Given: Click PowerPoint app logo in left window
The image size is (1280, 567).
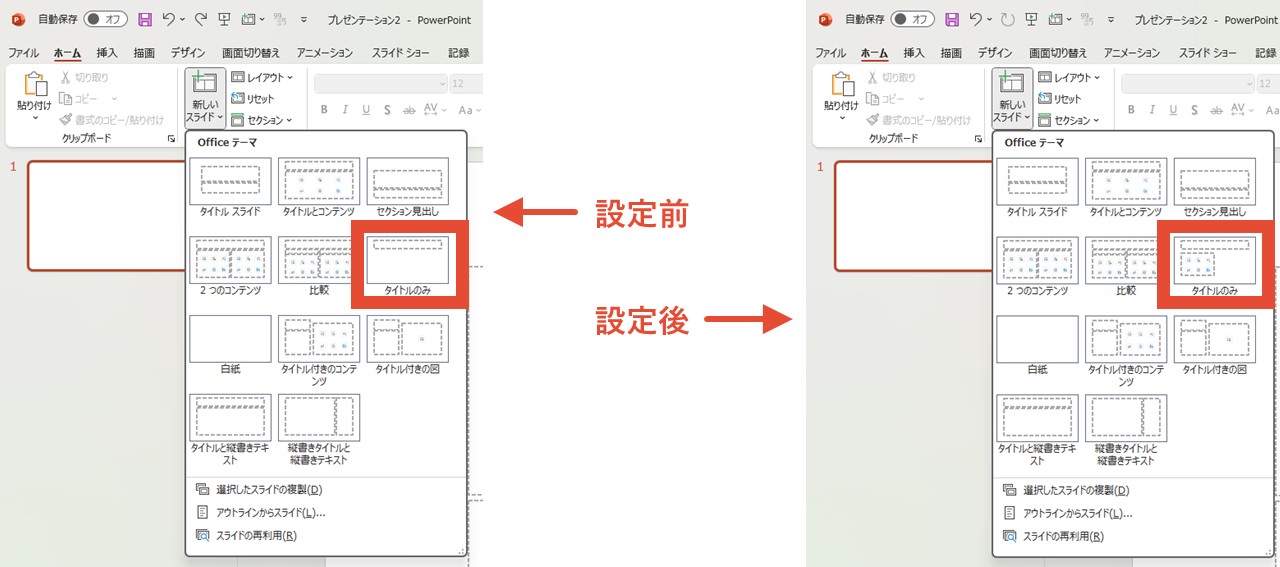Looking at the screenshot, I should [x=17, y=19].
